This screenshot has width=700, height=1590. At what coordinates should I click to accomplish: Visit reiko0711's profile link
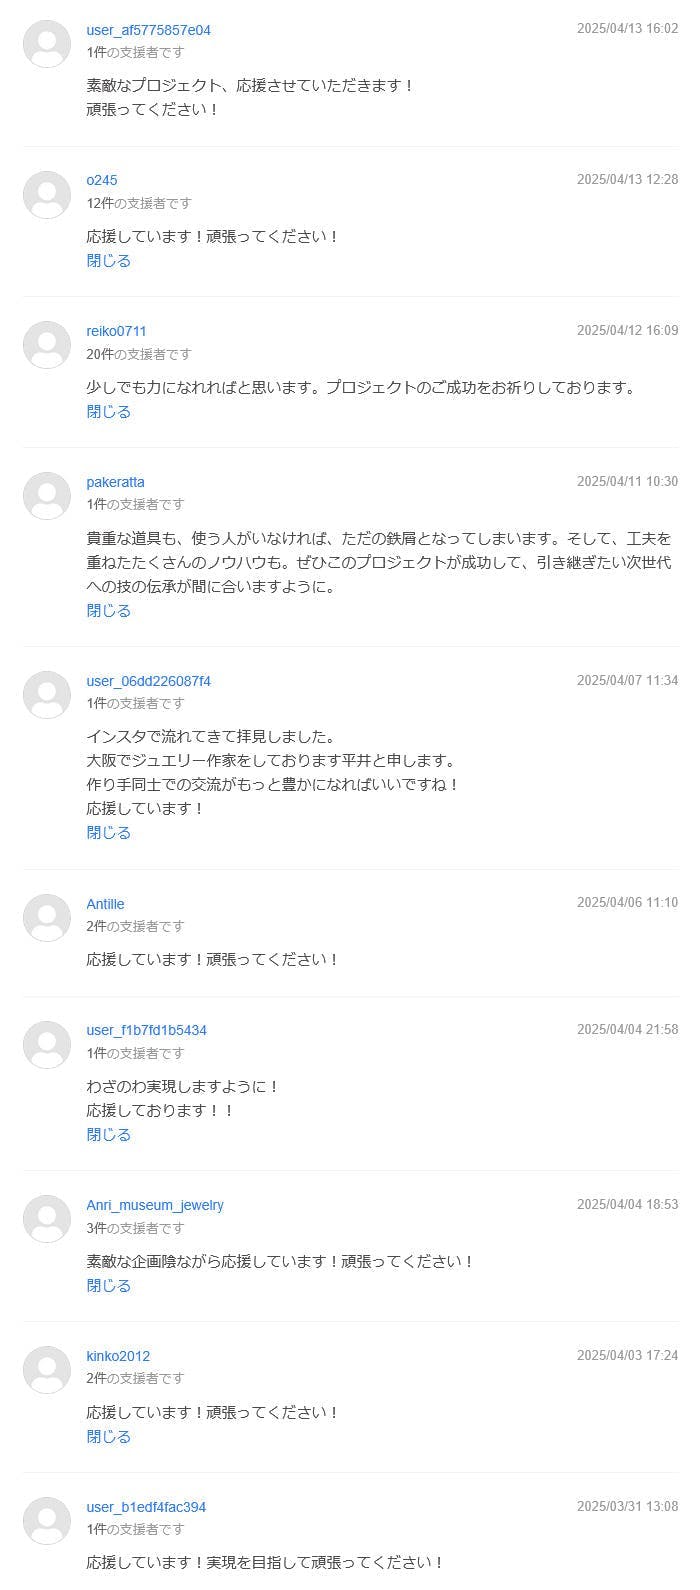(x=116, y=331)
